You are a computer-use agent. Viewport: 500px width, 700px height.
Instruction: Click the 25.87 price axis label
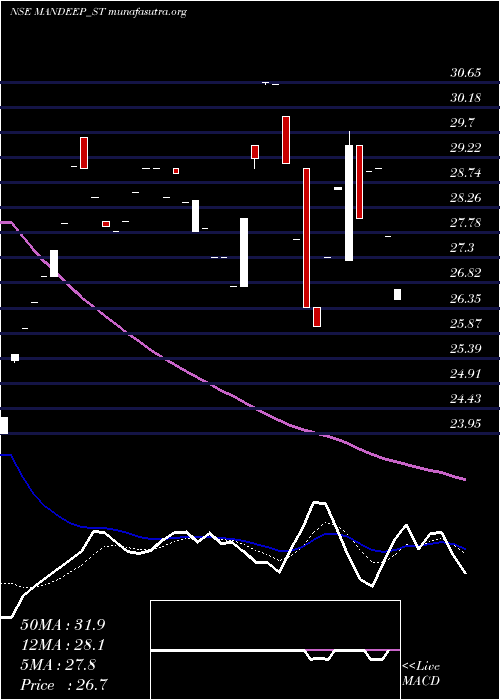(466, 323)
